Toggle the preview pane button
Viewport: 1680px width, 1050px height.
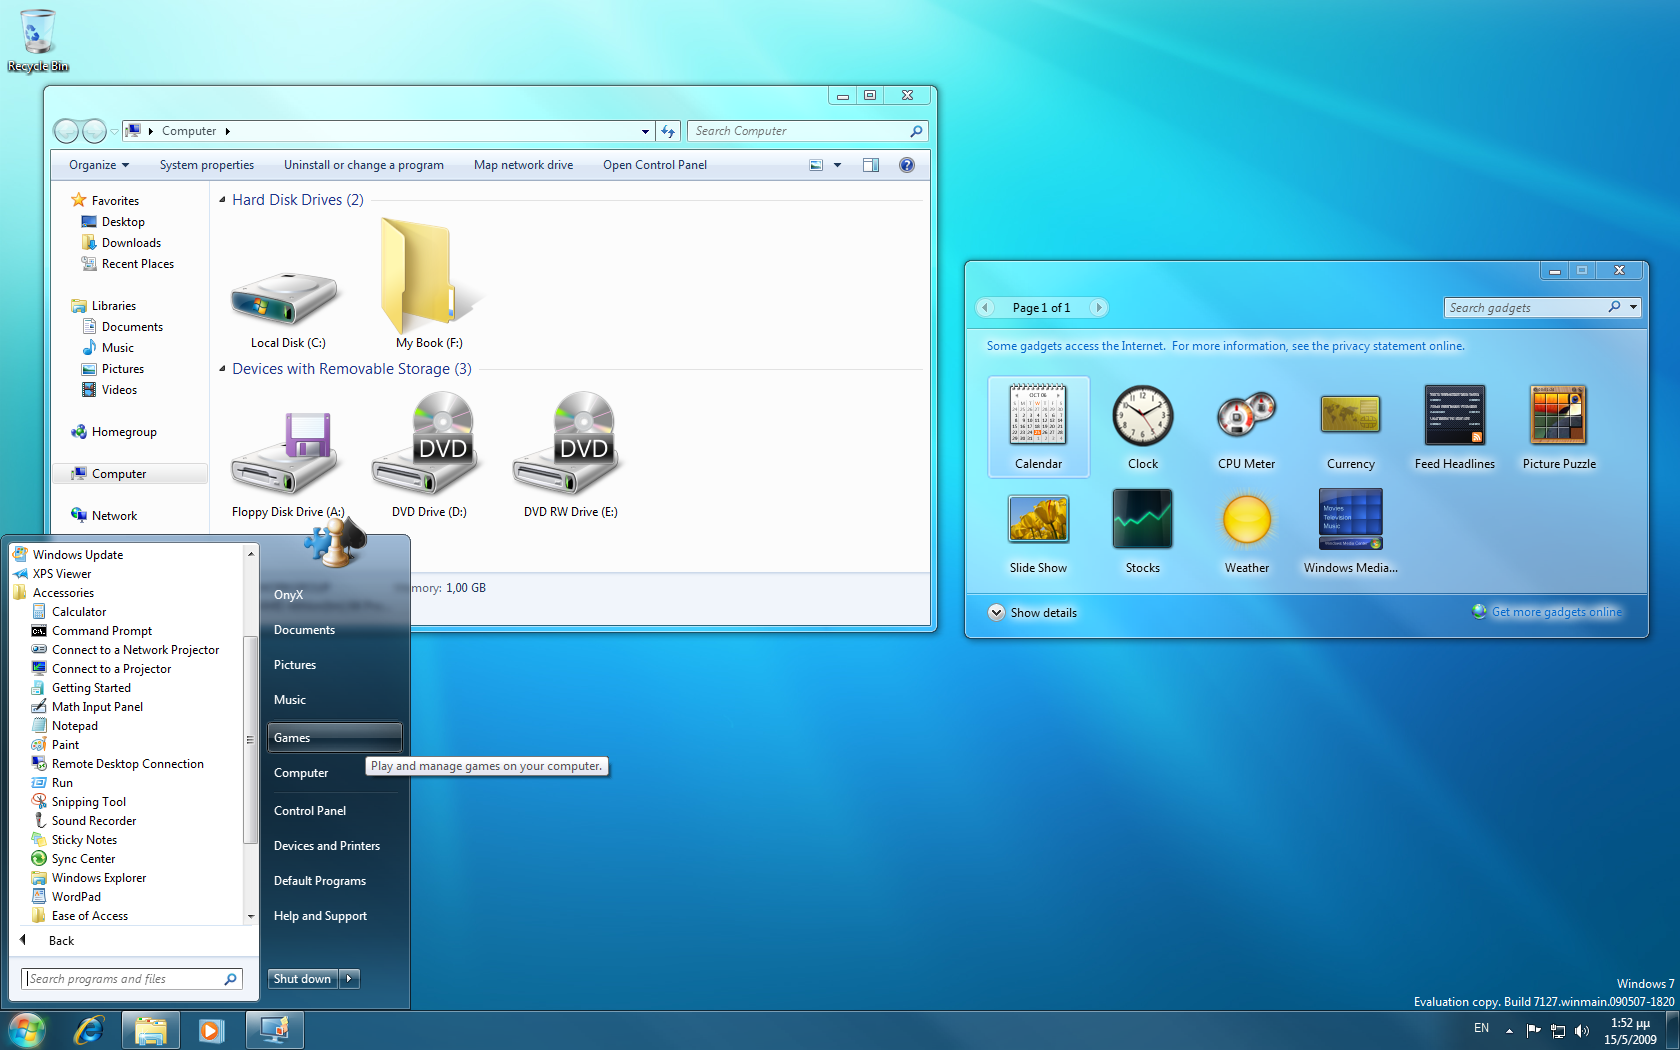click(x=870, y=165)
